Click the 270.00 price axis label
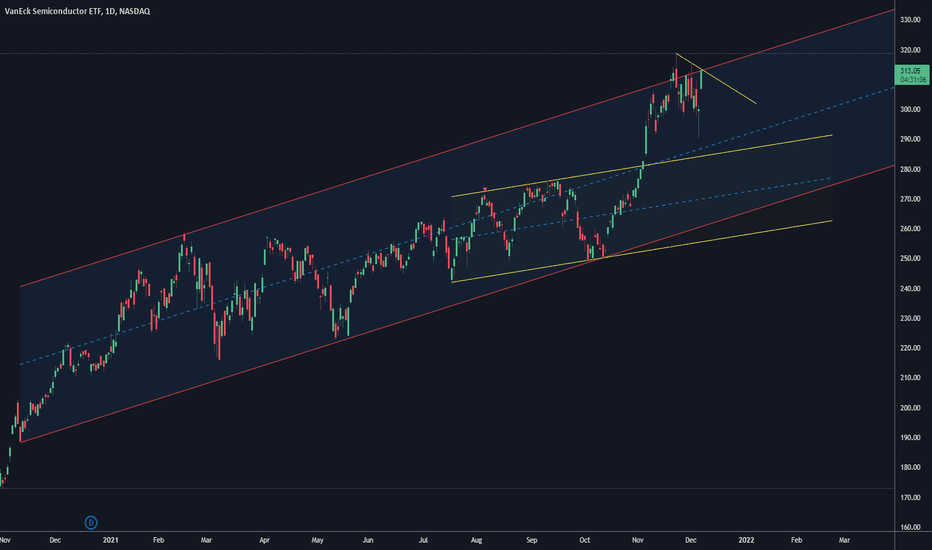This screenshot has height=550, width=932. click(910, 199)
